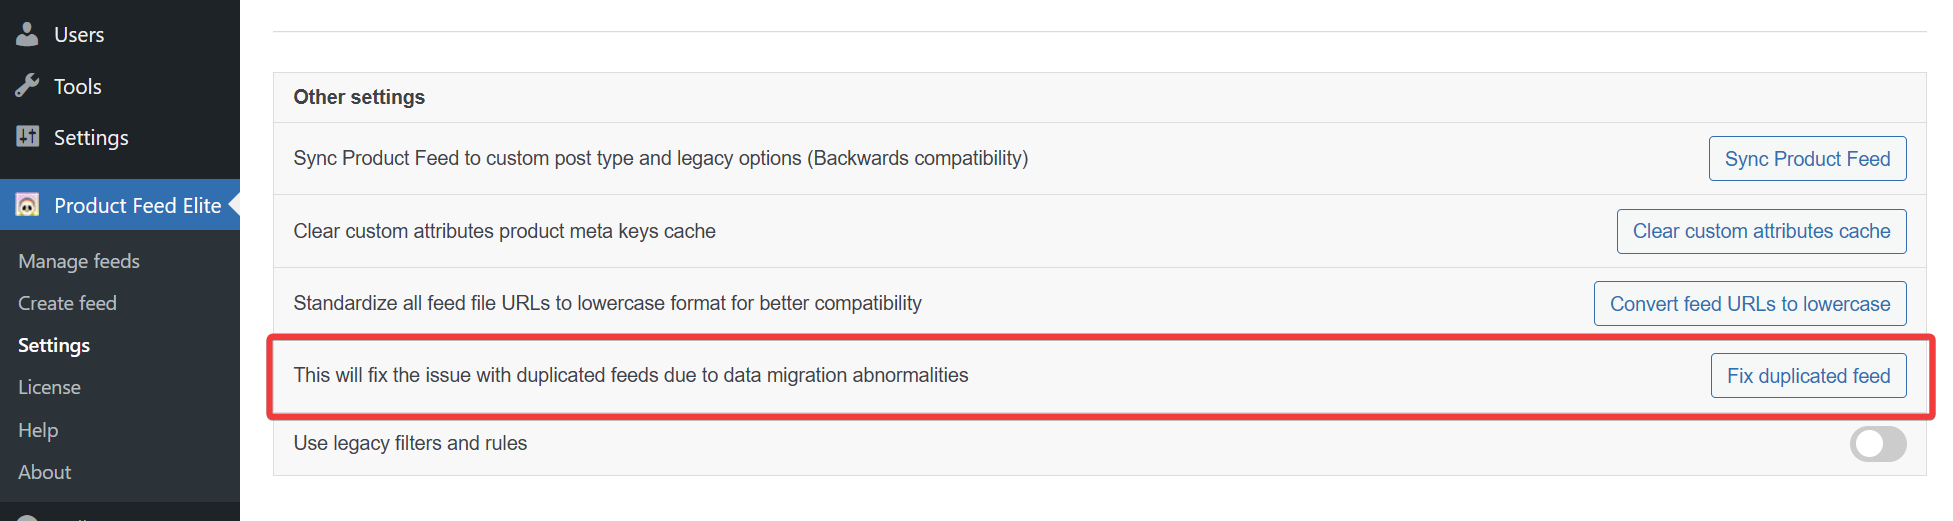Open the Help submenu page
Screen dimensions: 1953x521
38,430
